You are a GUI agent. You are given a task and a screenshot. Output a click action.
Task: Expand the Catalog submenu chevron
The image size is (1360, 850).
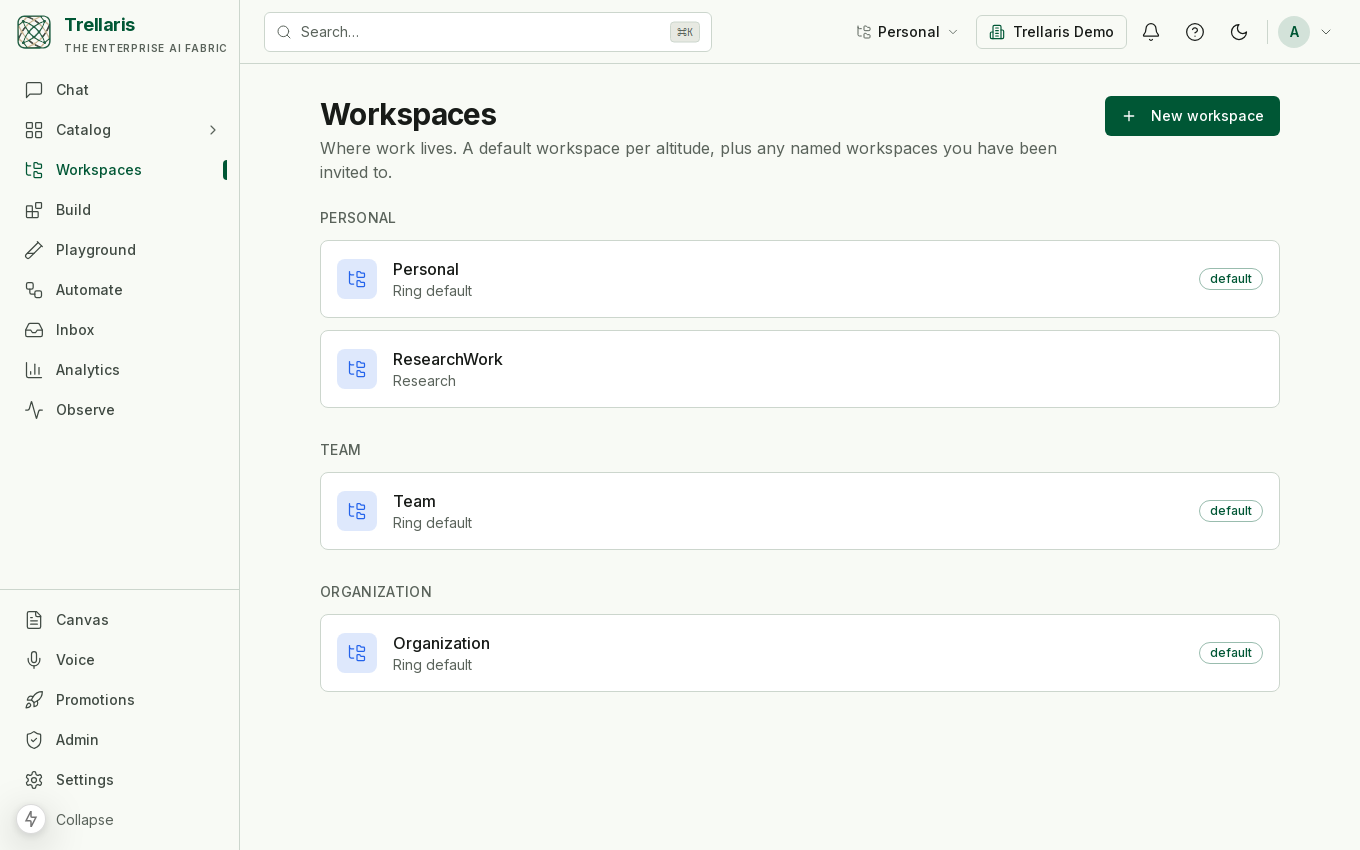tap(212, 130)
